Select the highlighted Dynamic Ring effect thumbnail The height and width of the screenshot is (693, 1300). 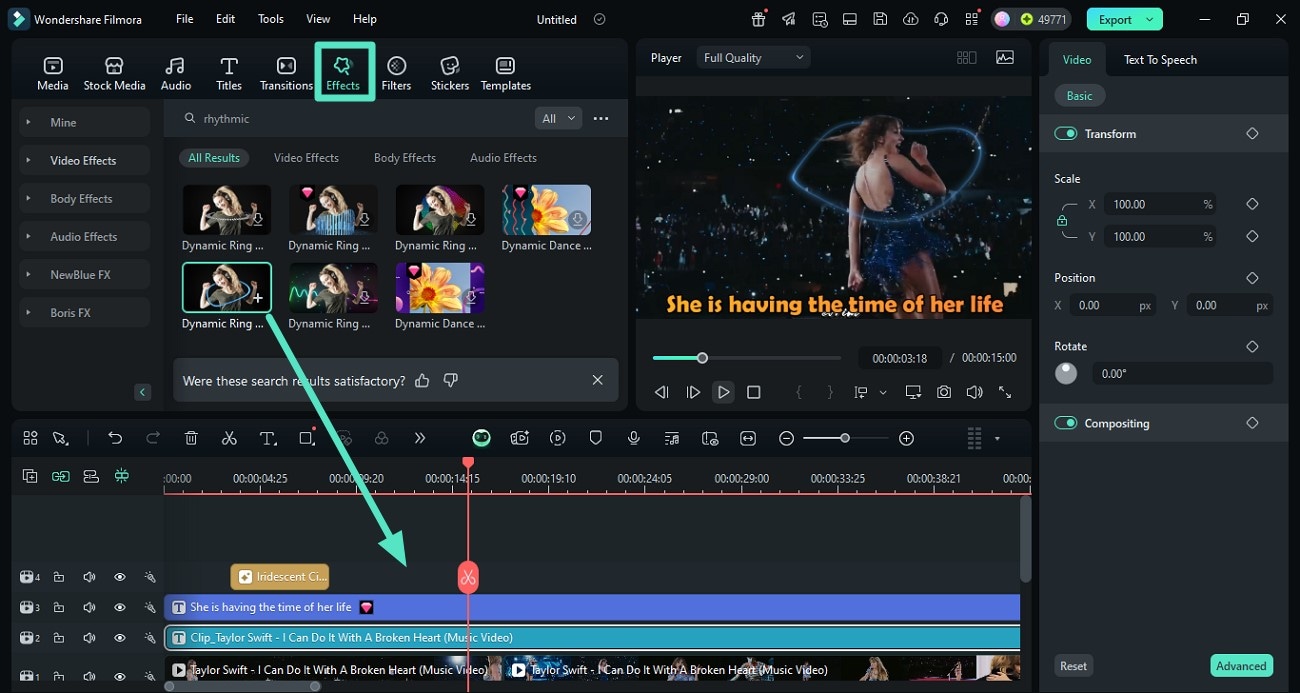point(226,288)
